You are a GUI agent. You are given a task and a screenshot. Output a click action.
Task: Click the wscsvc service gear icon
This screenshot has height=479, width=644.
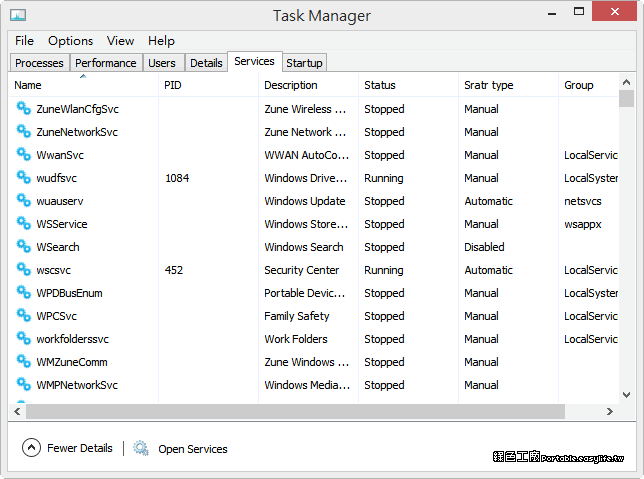[x=24, y=270]
